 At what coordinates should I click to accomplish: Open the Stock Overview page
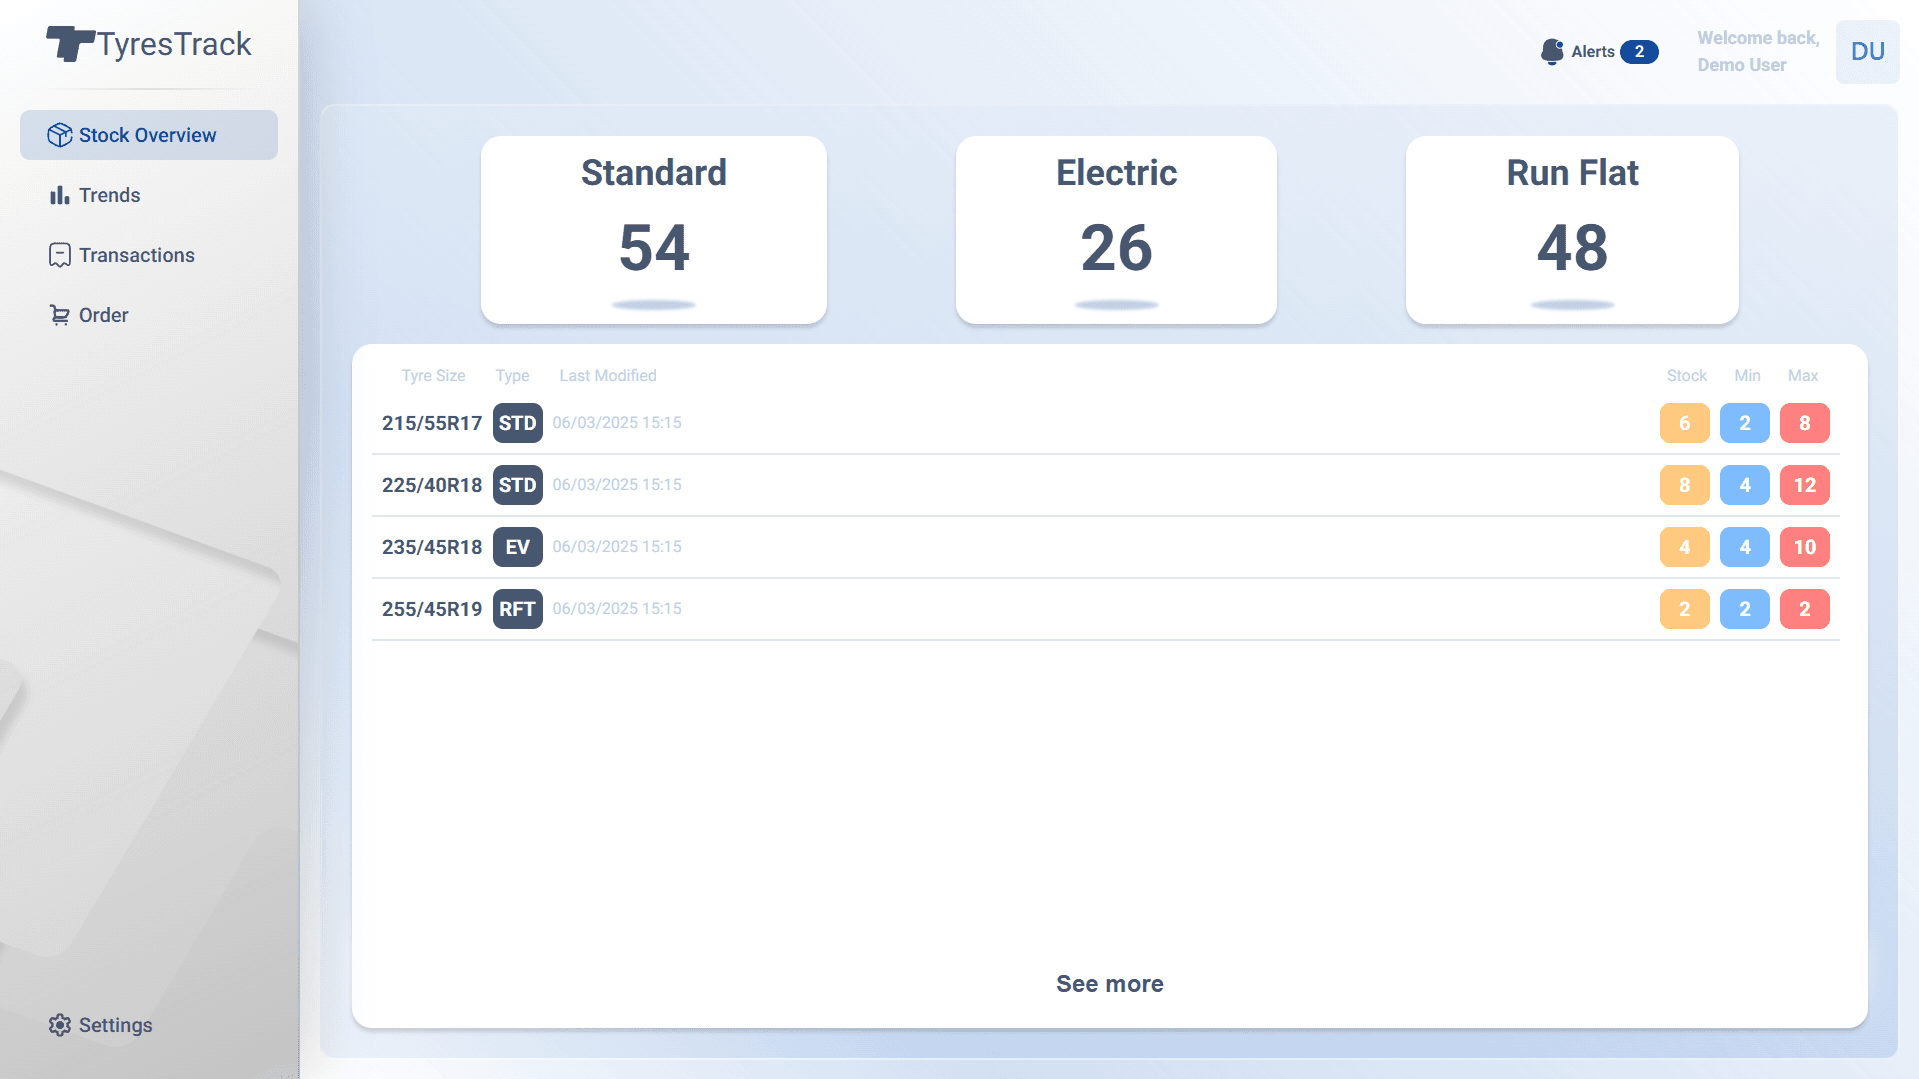(x=149, y=135)
